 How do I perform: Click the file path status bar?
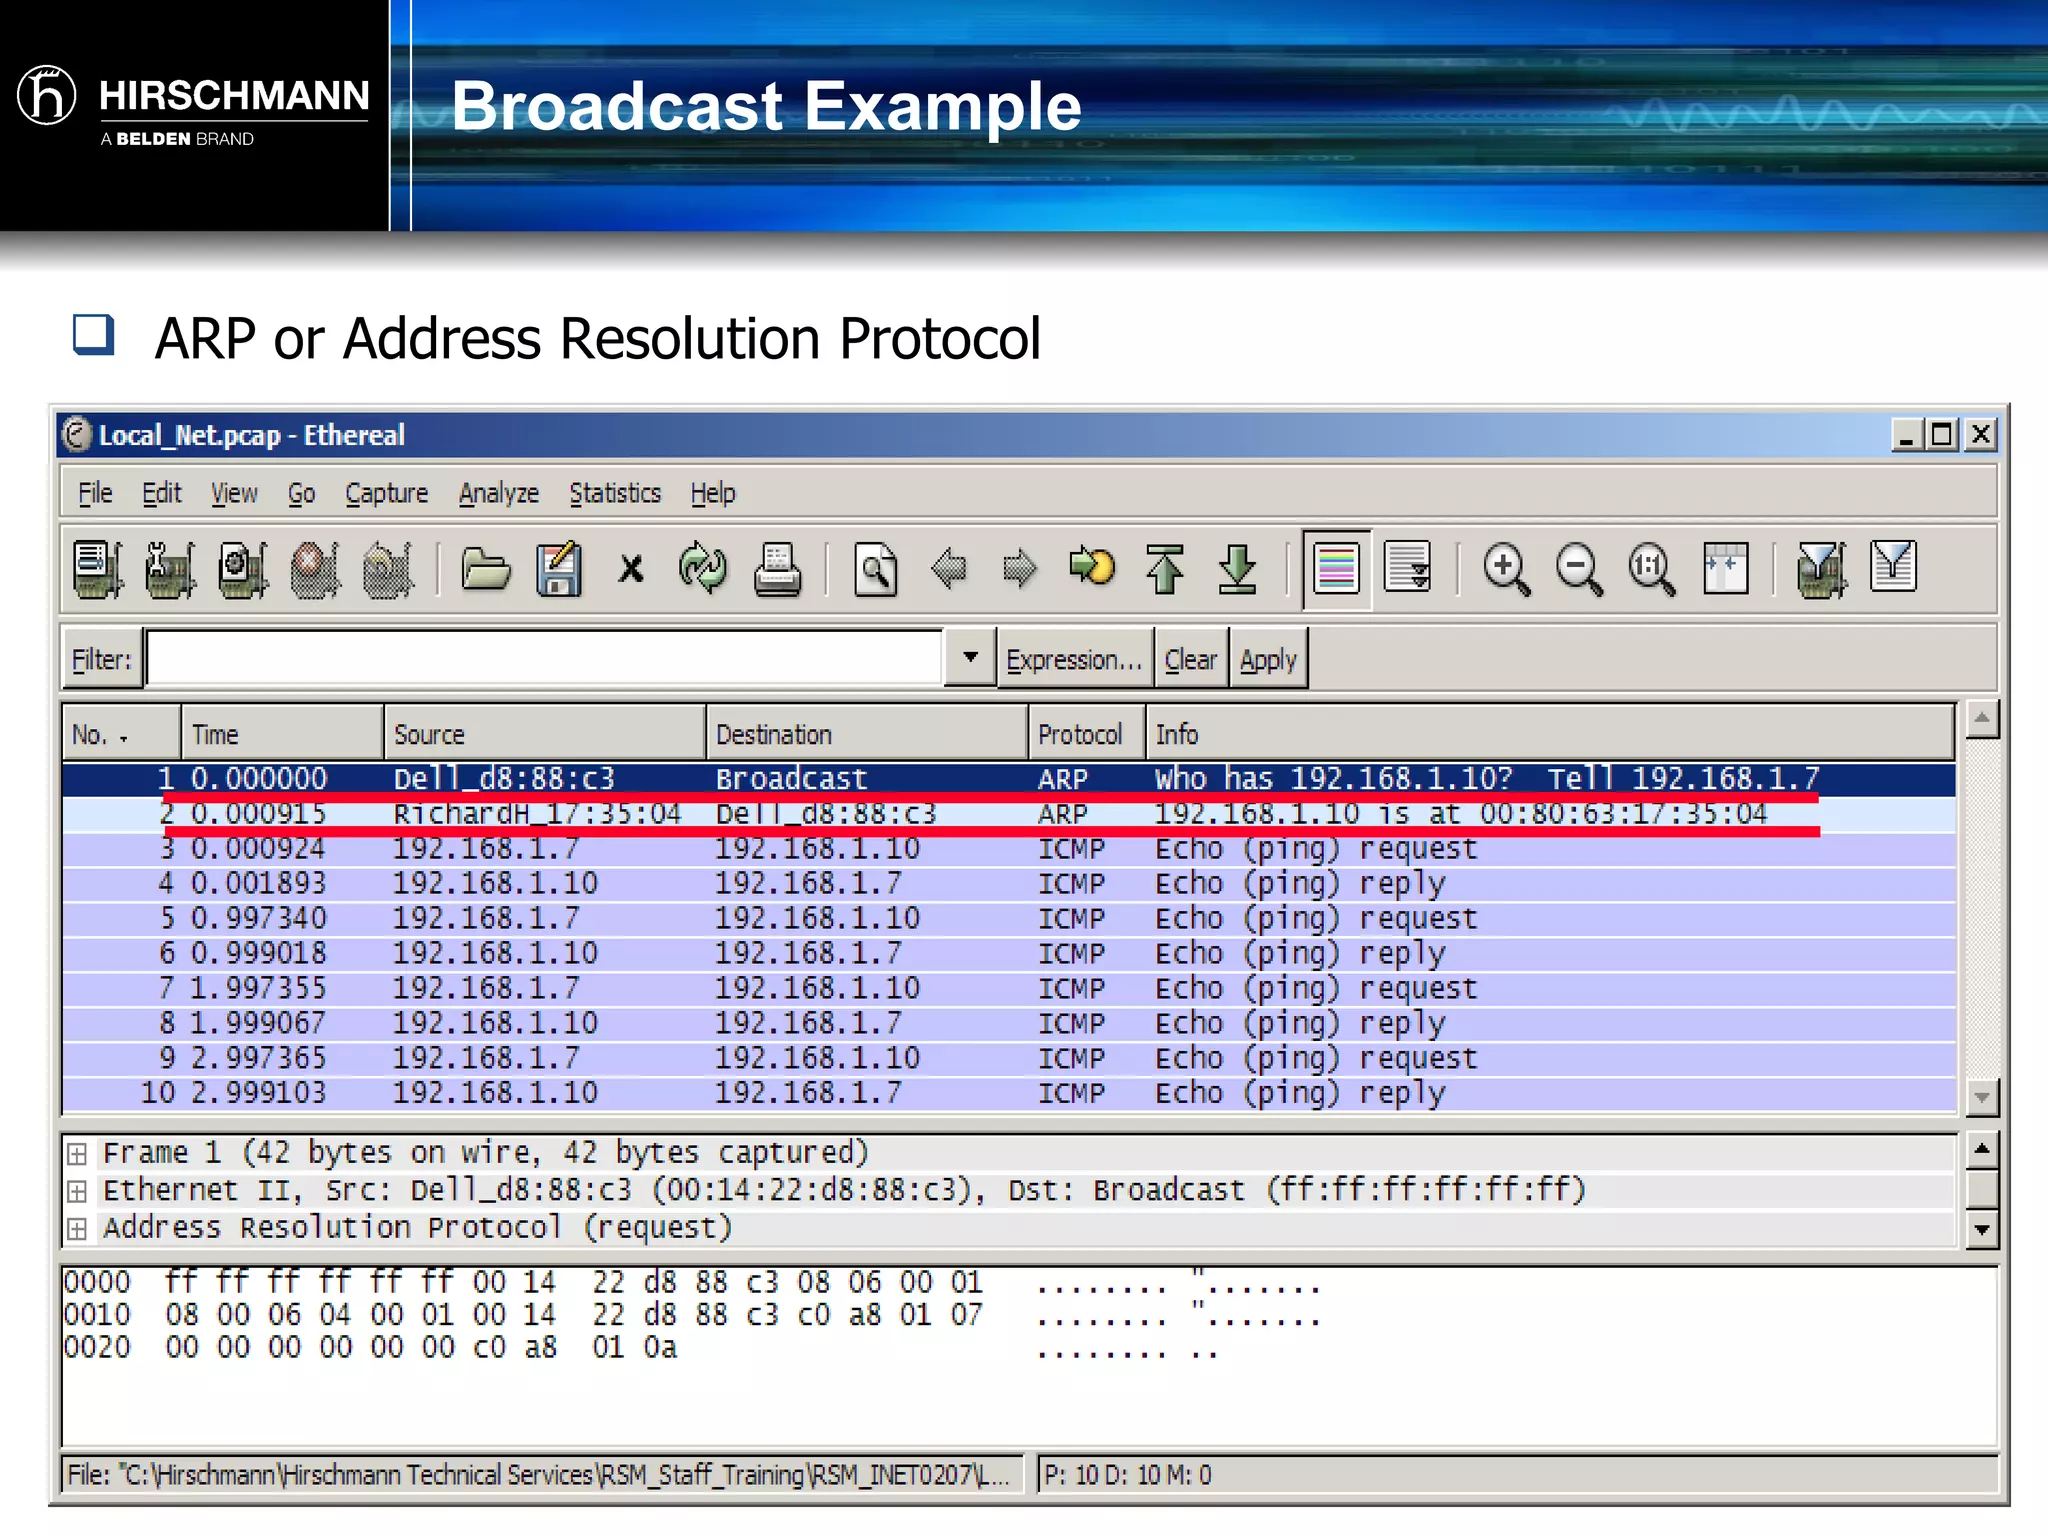click(542, 1475)
